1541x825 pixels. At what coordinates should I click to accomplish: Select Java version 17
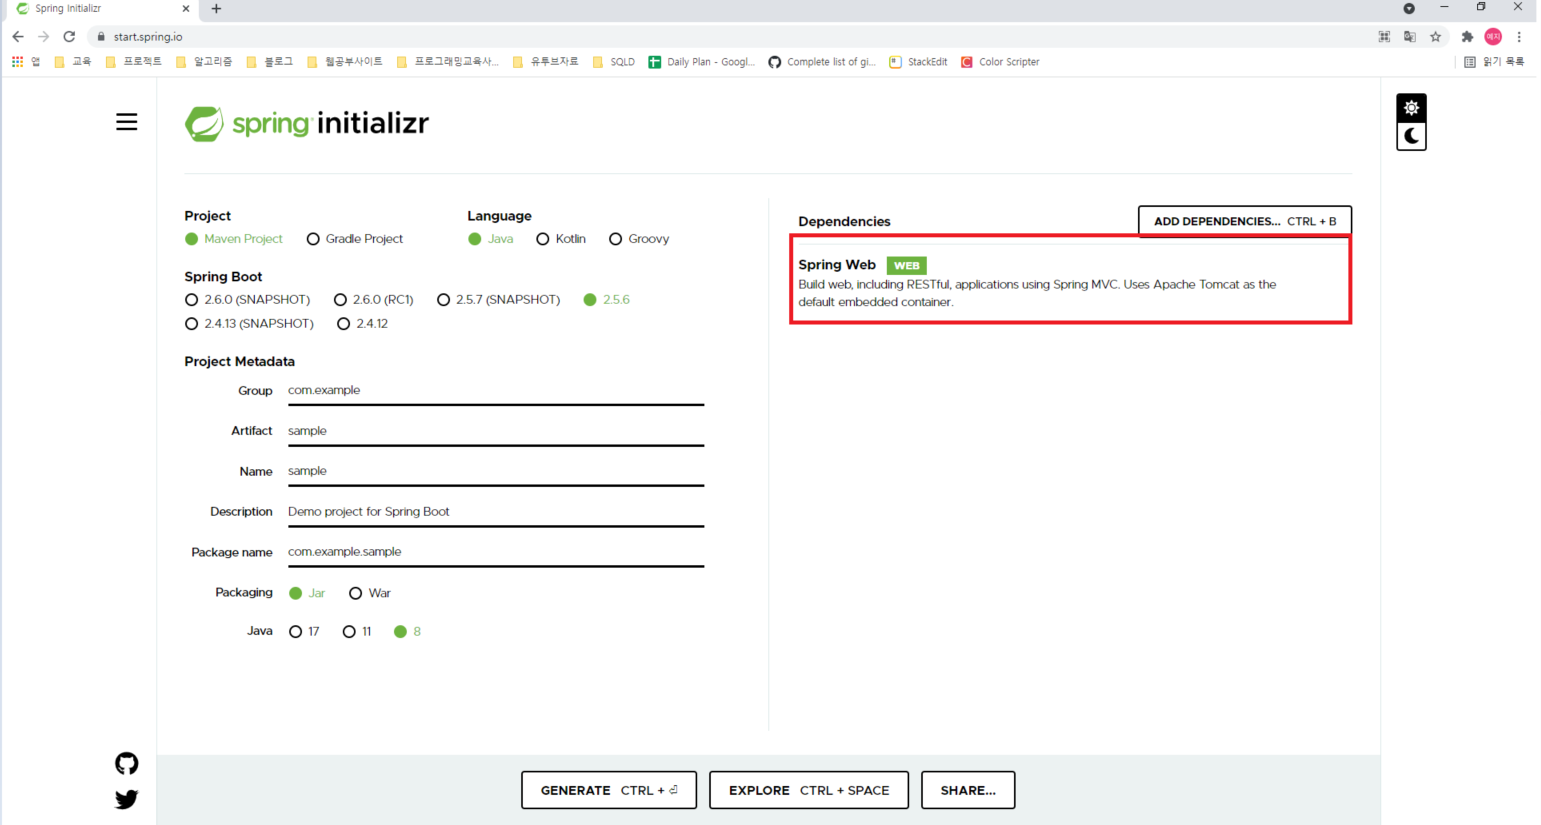(x=304, y=632)
